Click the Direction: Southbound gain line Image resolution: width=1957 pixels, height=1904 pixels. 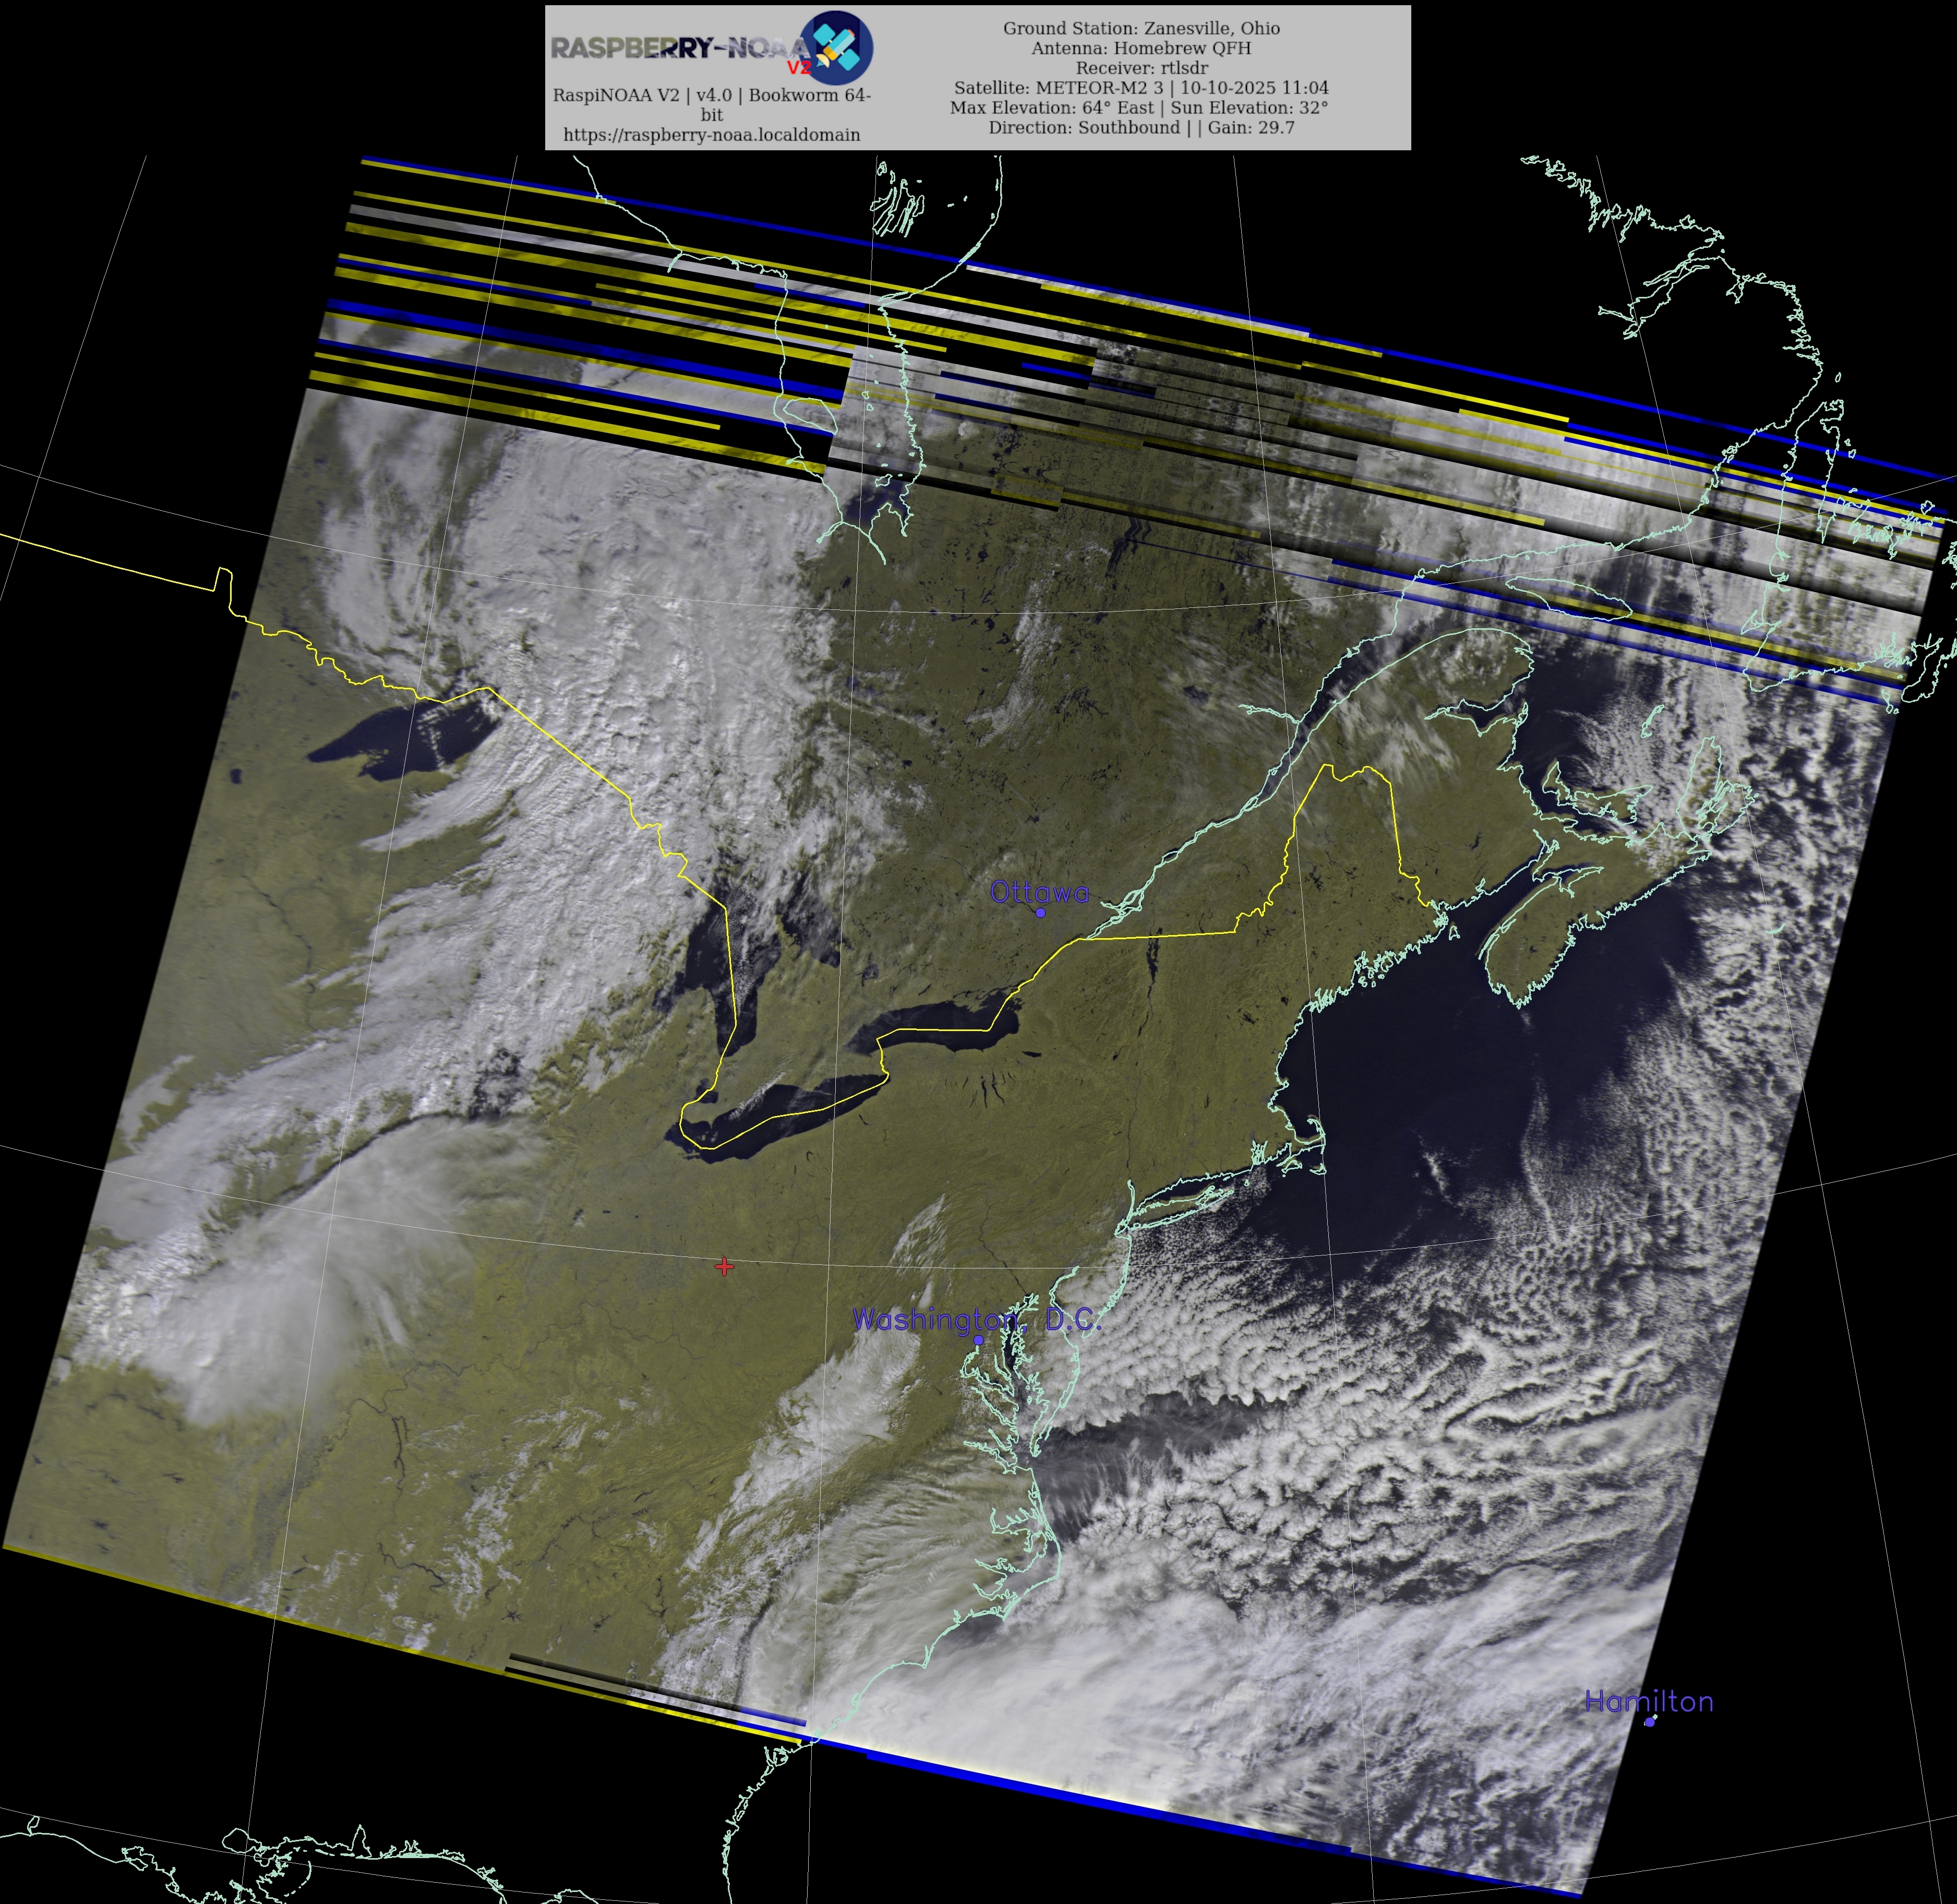1141,128
